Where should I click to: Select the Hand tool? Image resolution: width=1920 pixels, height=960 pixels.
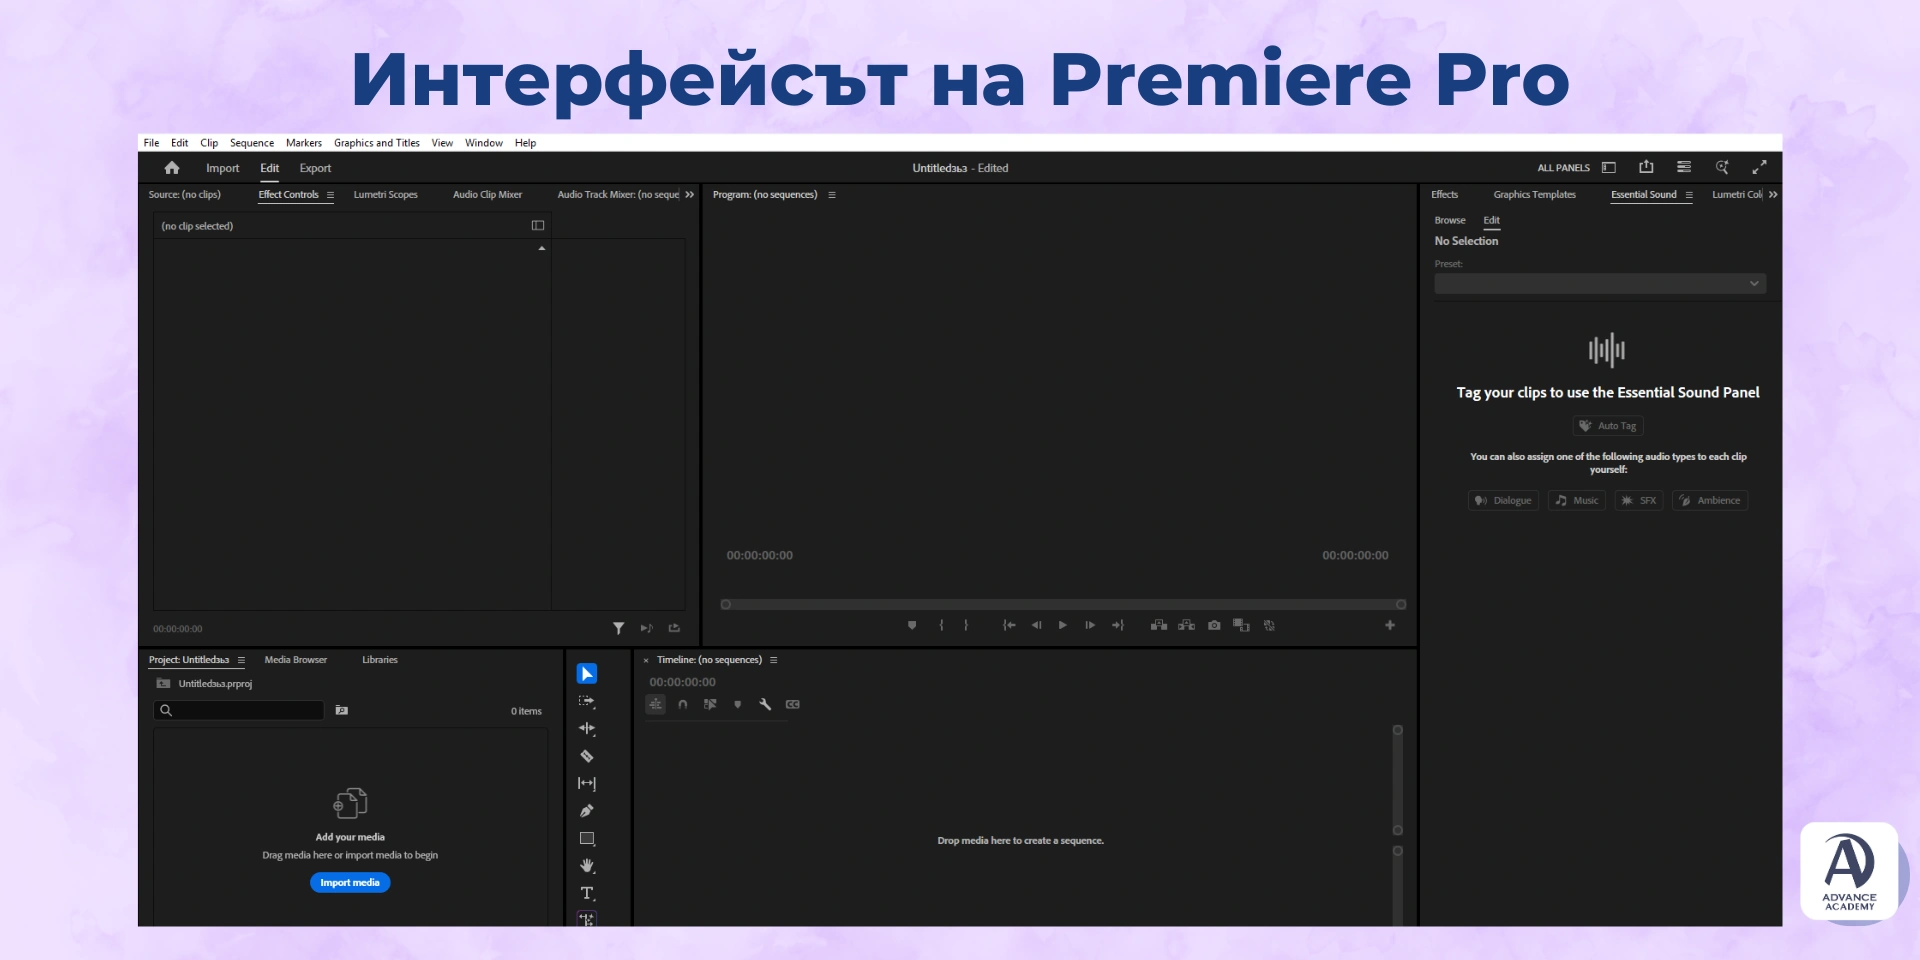tap(586, 866)
